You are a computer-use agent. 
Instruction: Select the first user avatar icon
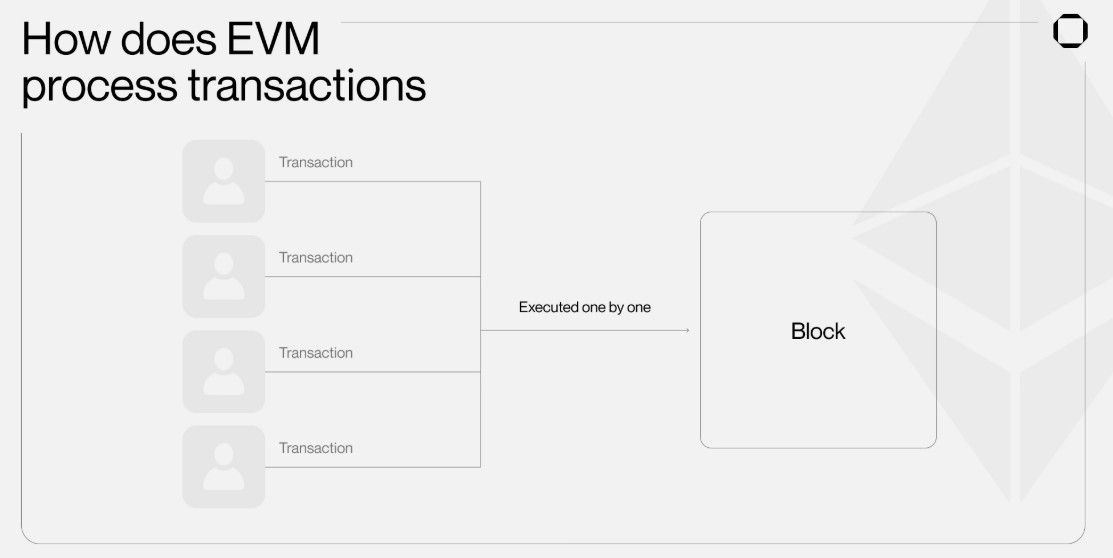pyautogui.click(x=223, y=181)
